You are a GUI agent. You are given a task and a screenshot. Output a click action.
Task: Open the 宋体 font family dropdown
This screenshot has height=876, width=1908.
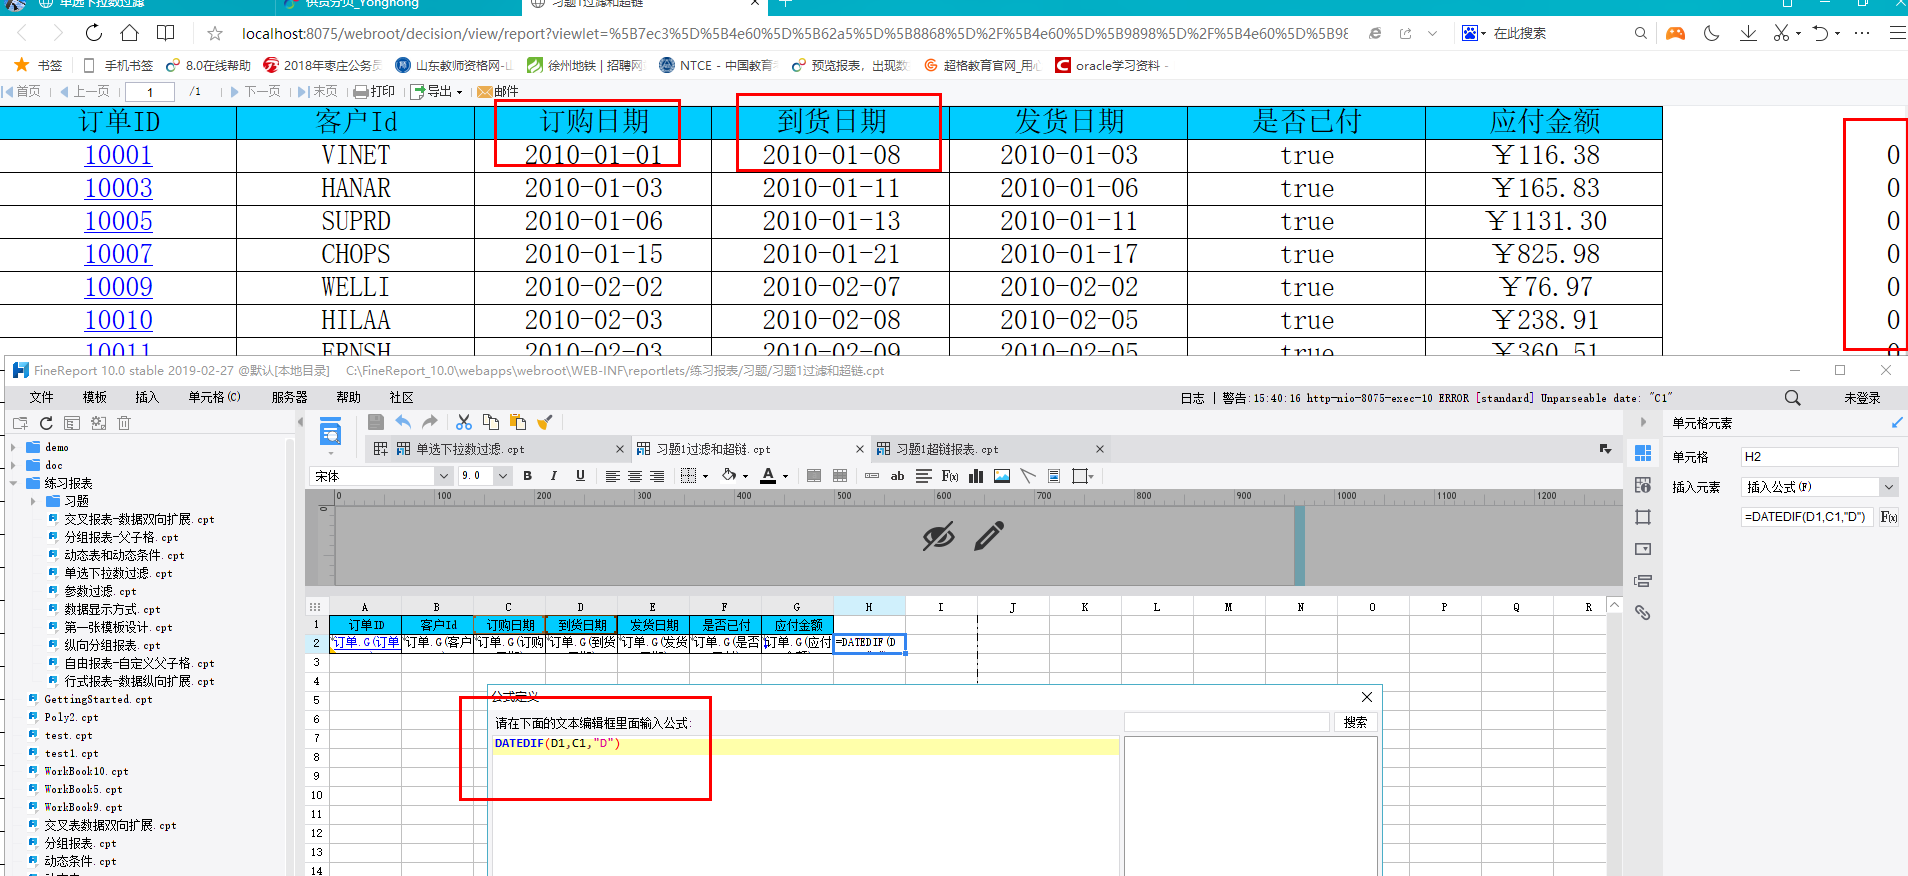coord(443,476)
